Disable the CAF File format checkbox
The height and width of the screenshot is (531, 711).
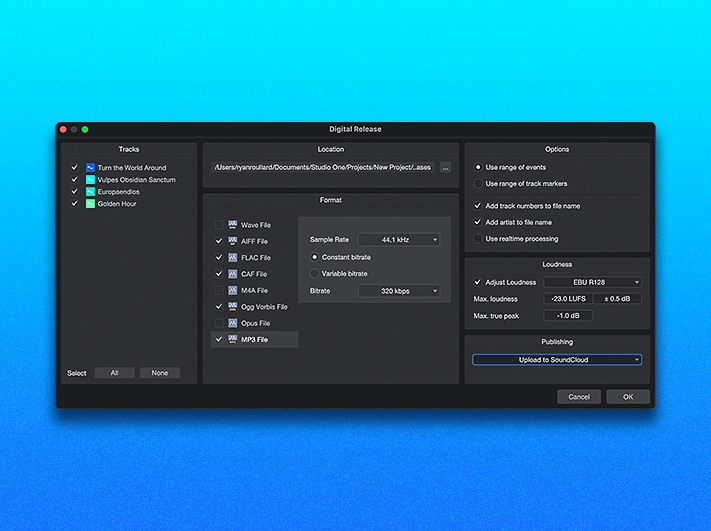tap(219, 274)
